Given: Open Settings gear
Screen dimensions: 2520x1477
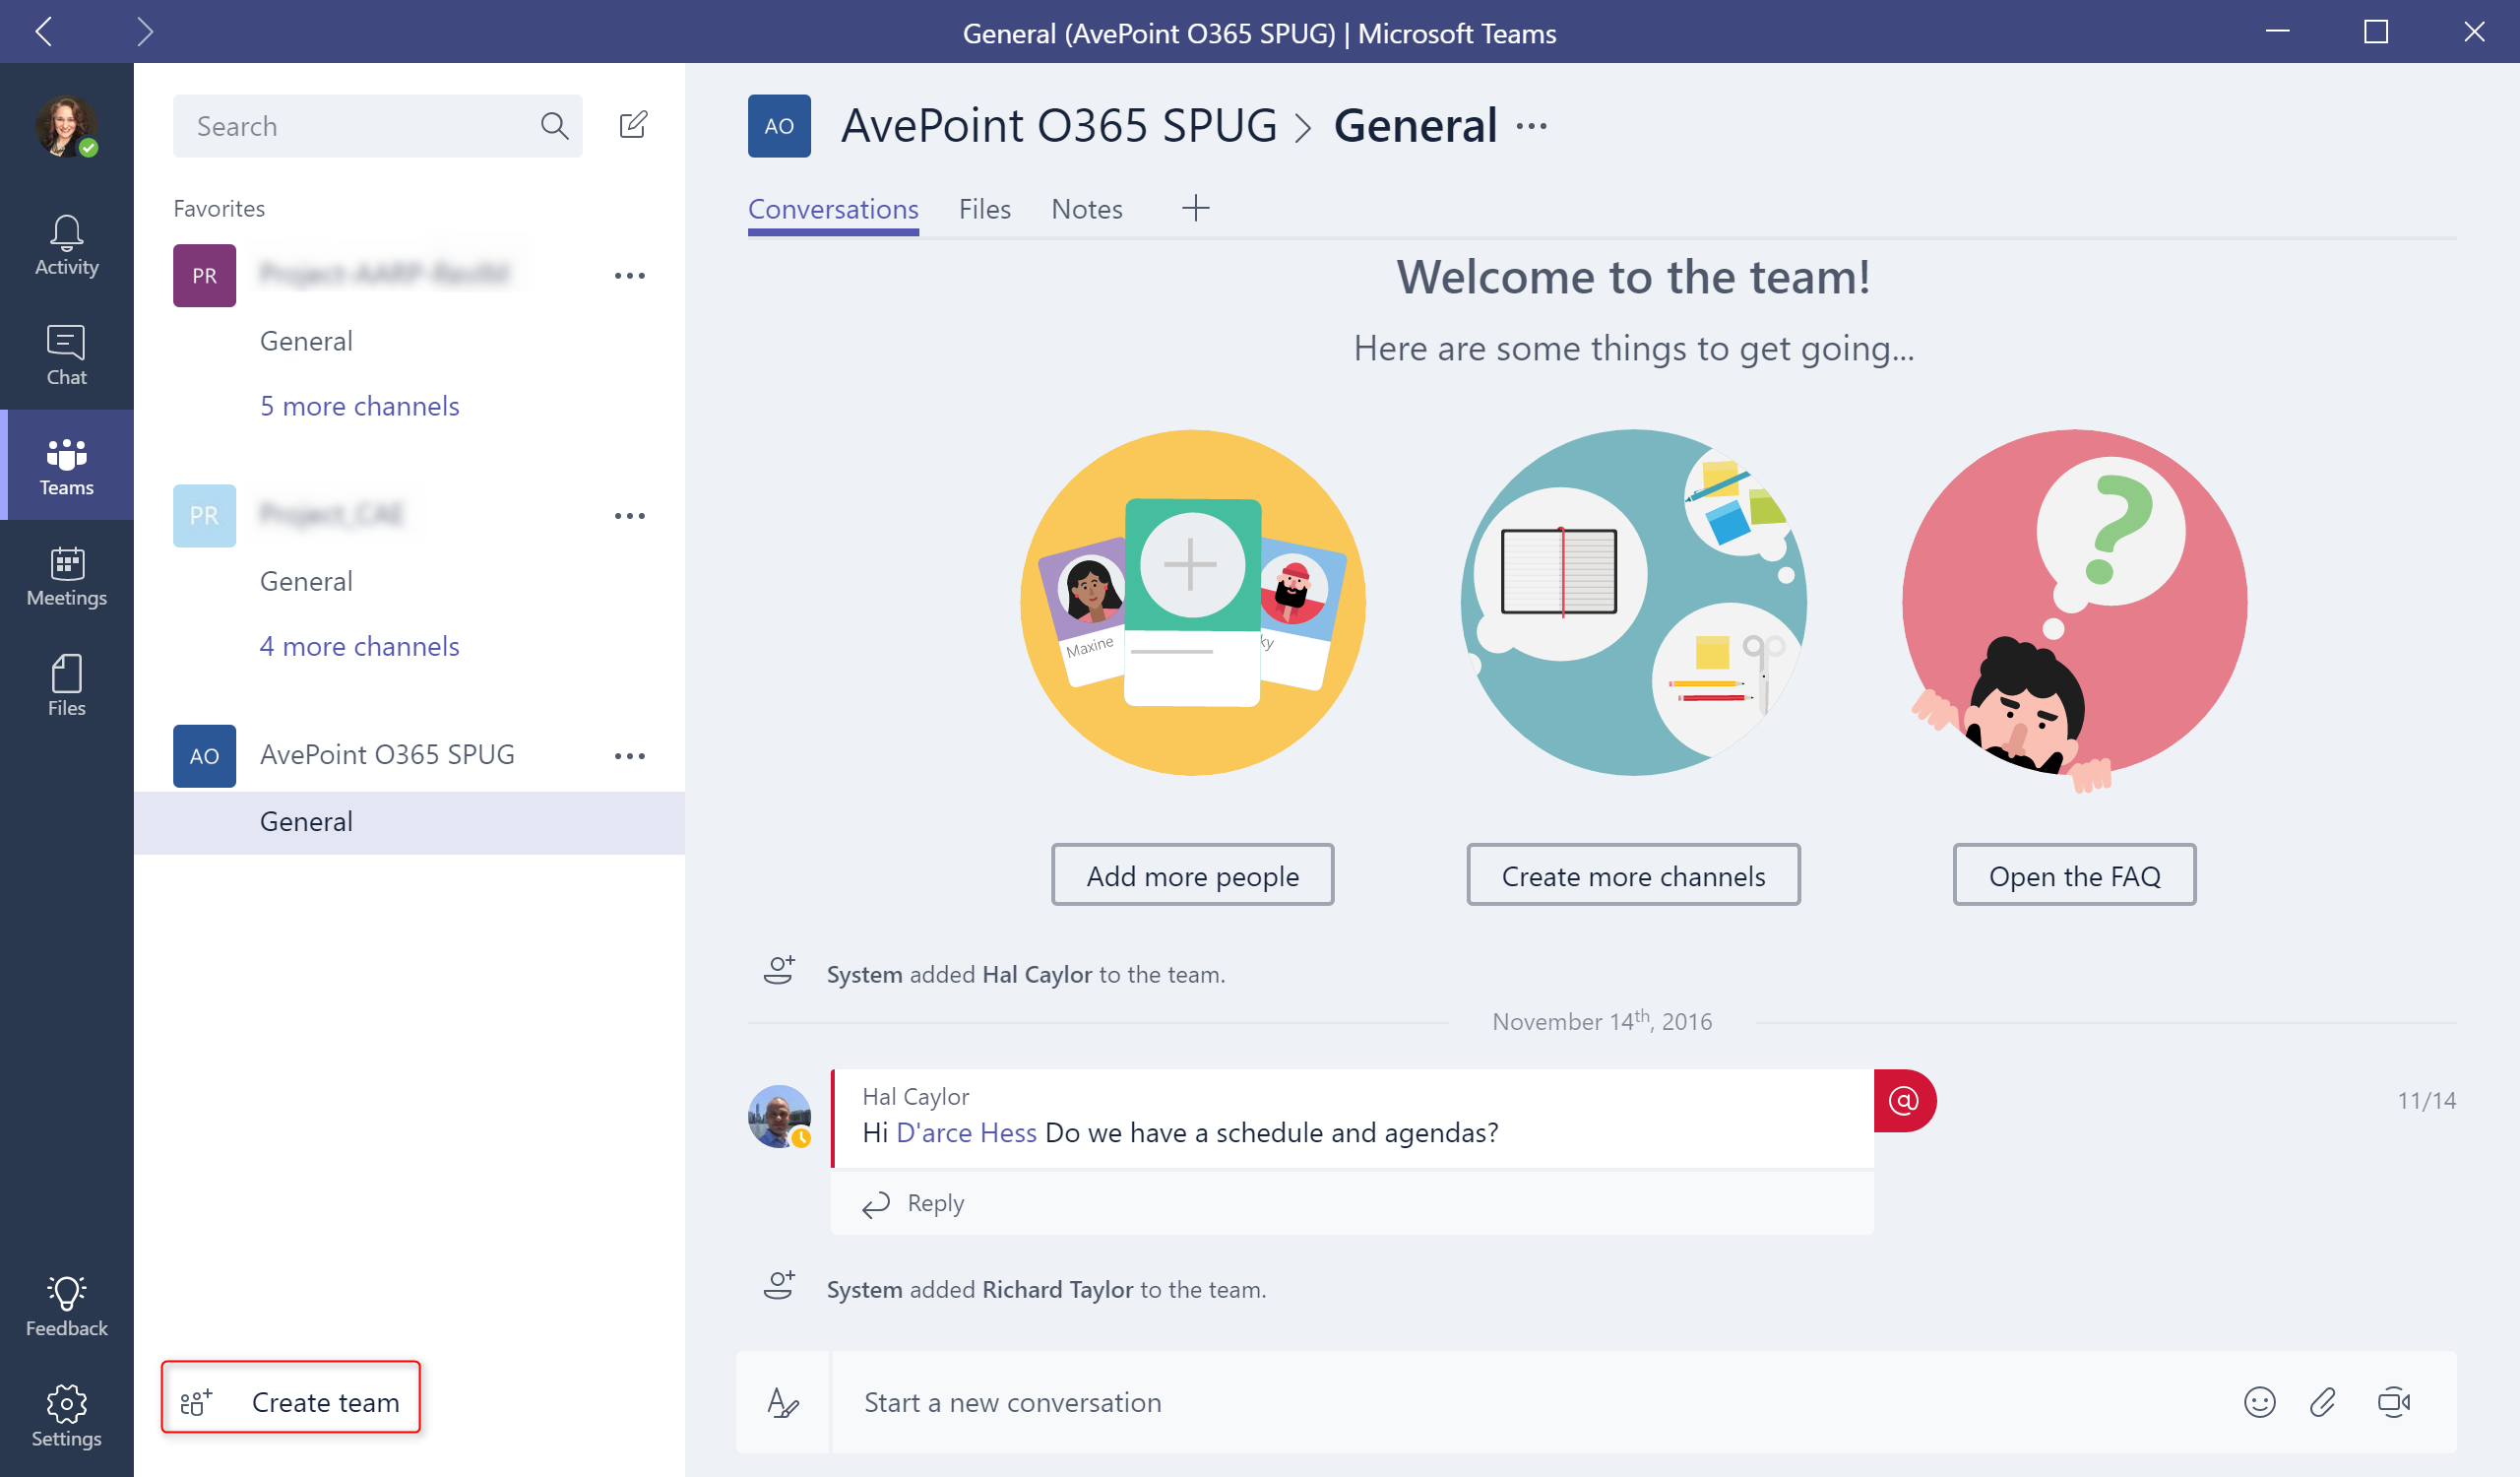Looking at the screenshot, I should [x=66, y=1416].
